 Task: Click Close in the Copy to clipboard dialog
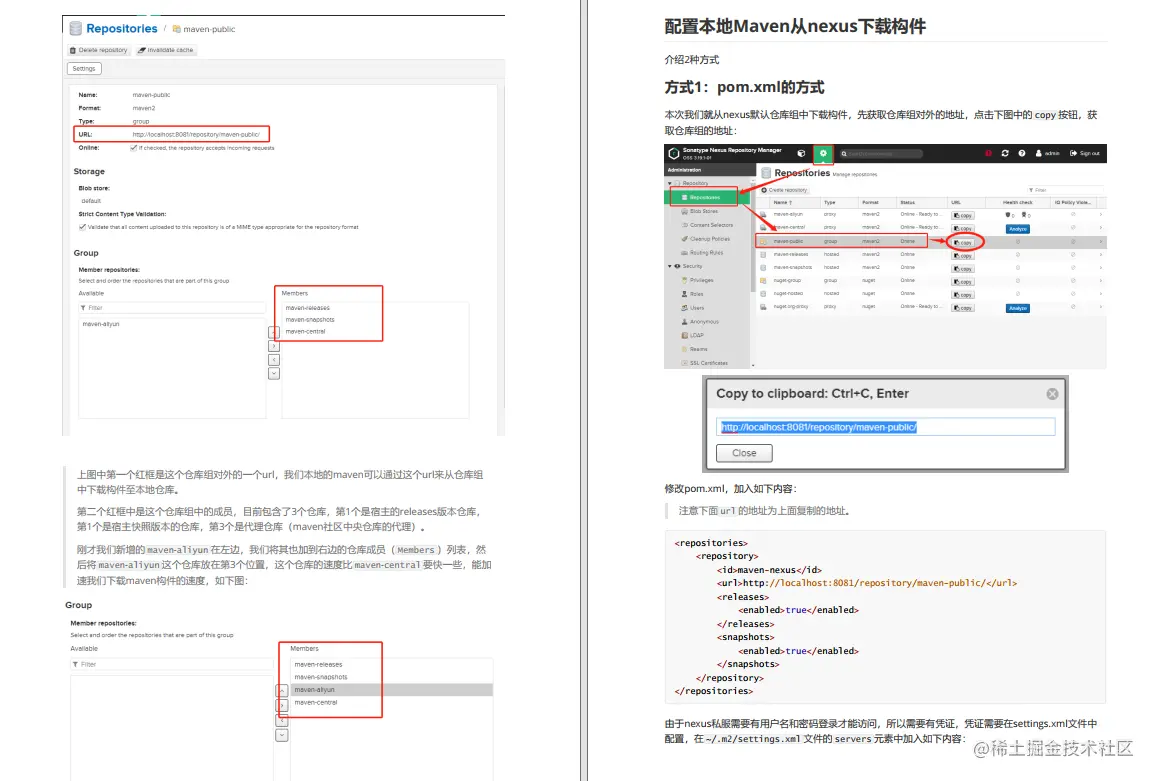[743, 453]
